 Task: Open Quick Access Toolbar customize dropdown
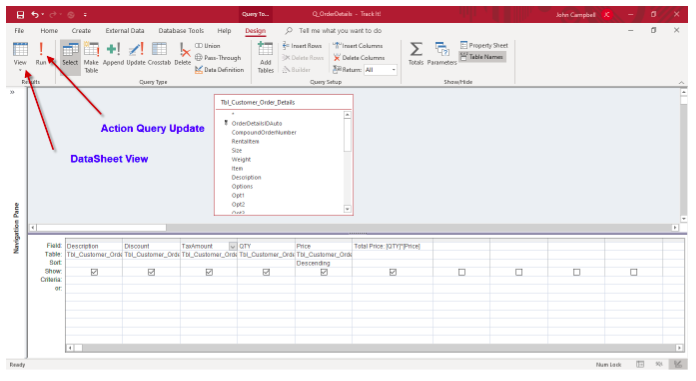[85, 15]
